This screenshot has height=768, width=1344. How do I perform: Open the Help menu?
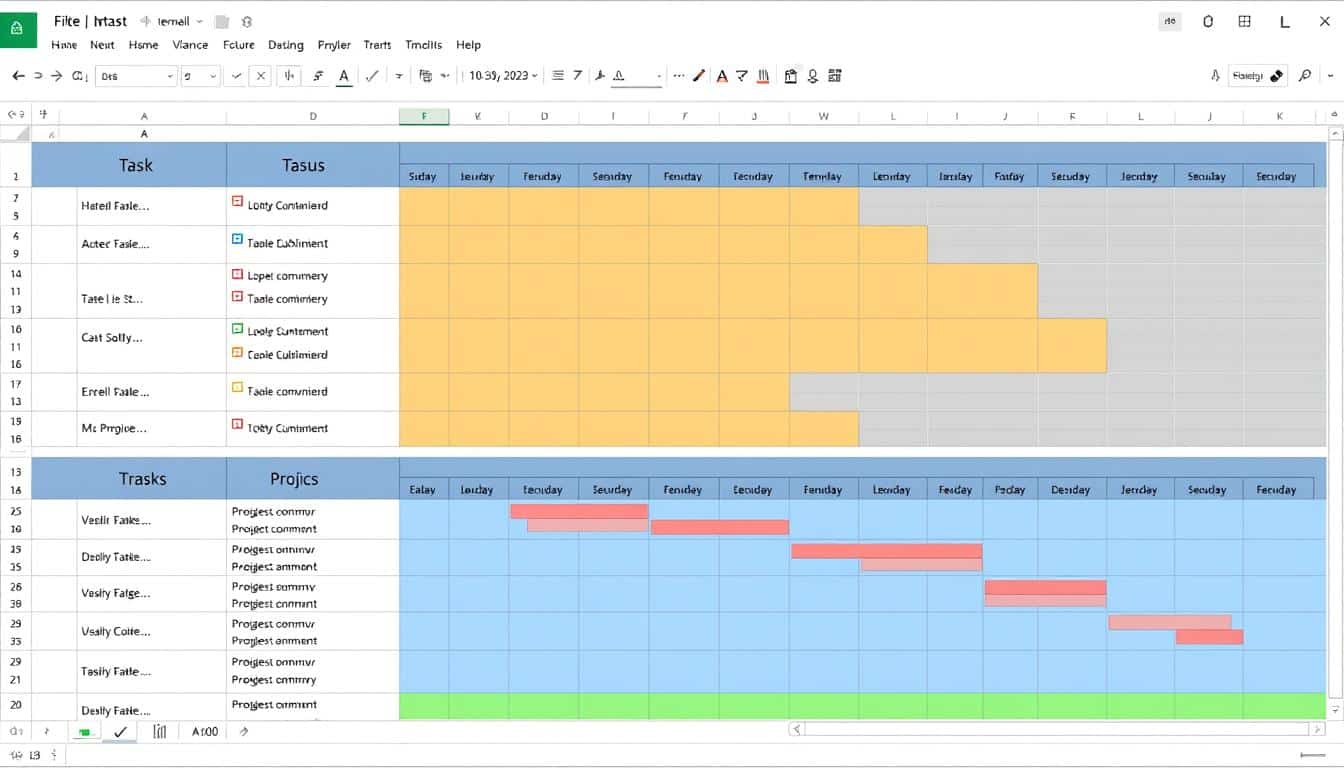tap(468, 45)
